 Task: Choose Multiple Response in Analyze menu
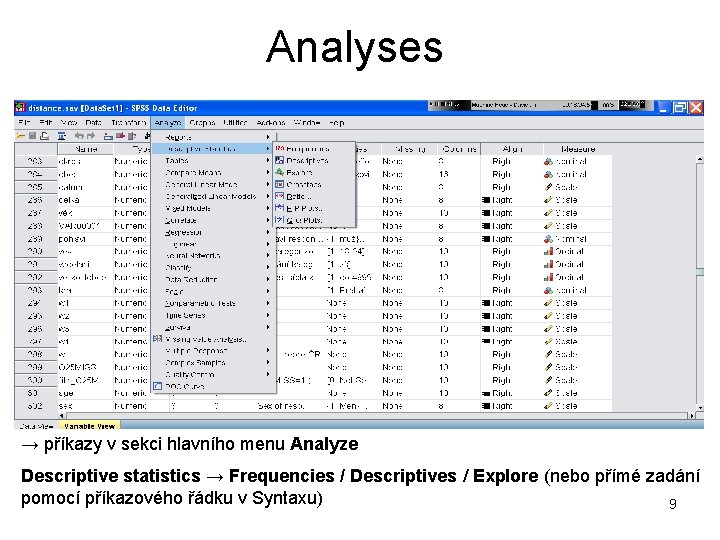click(x=213, y=350)
